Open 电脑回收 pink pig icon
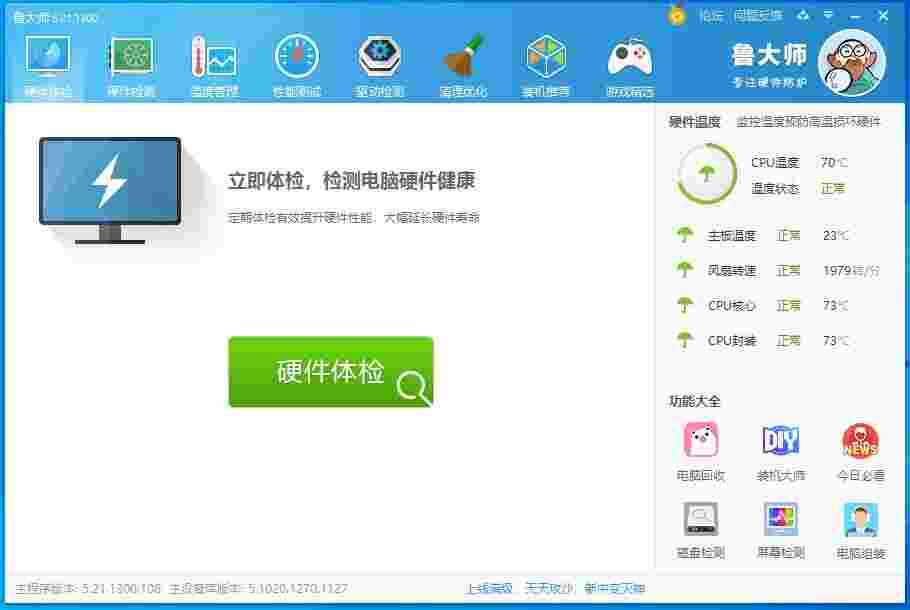Image resolution: width=910 pixels, height=610 pixels. click(x=701, y=439)
